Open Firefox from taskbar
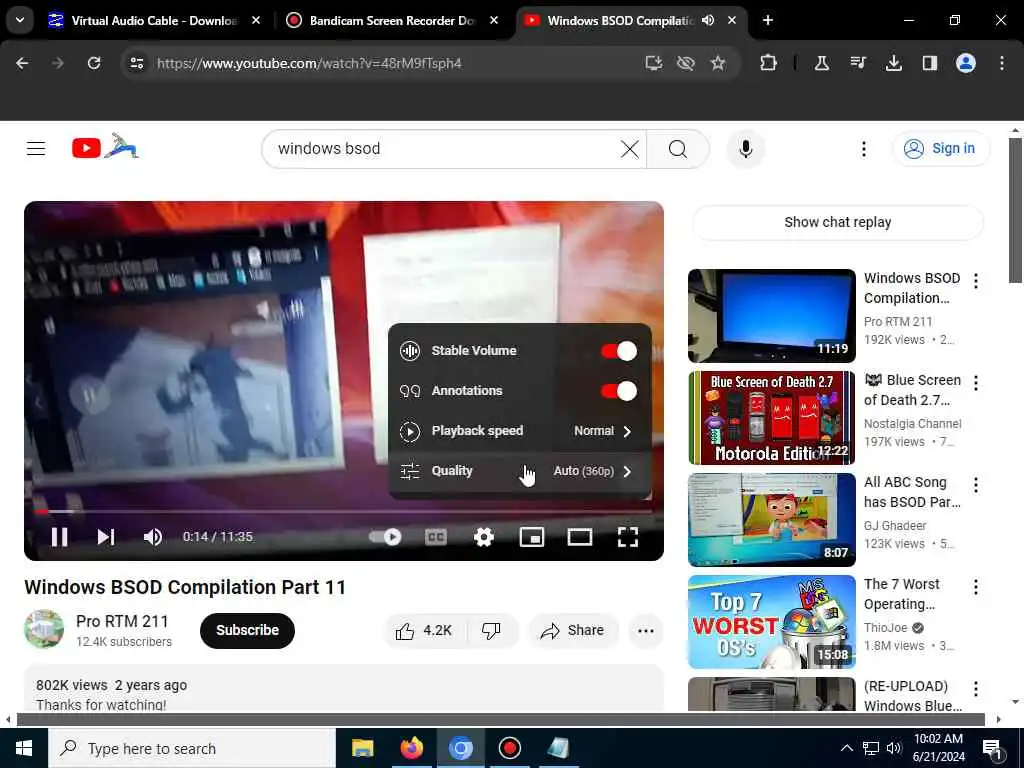Screen dimensions: 1024x768 (411, 748)
